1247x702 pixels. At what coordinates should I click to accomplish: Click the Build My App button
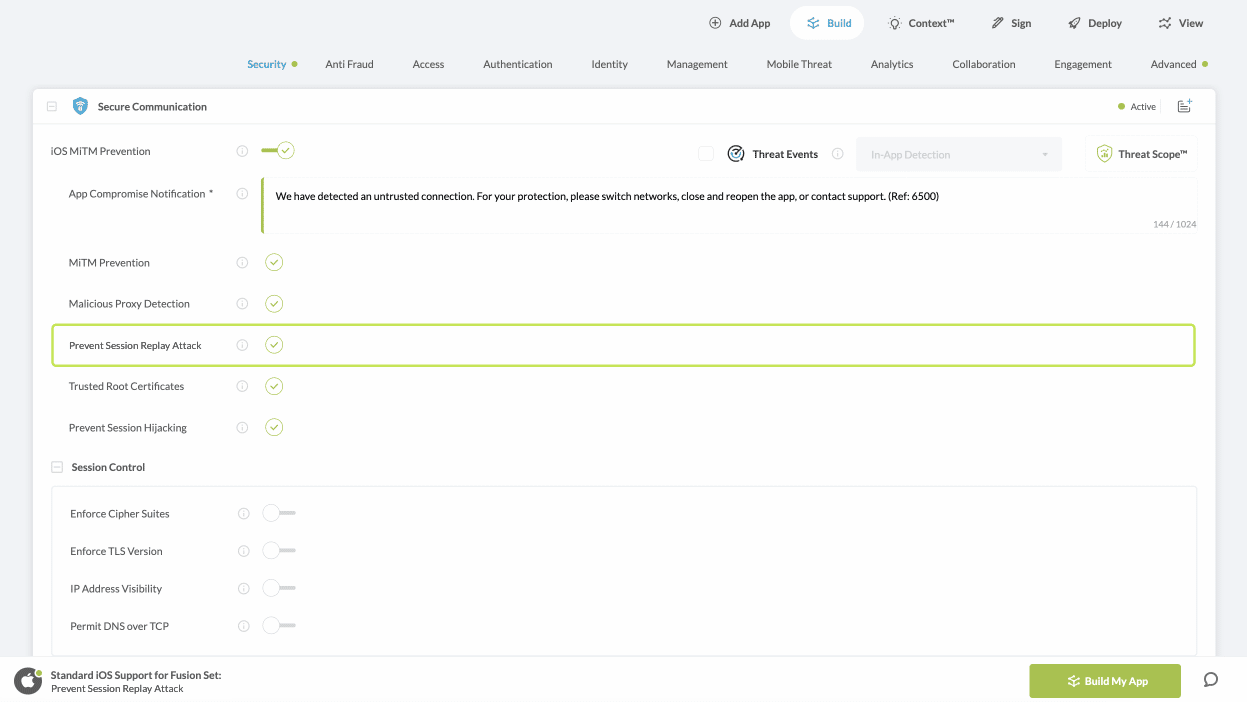coord(1105,681)
